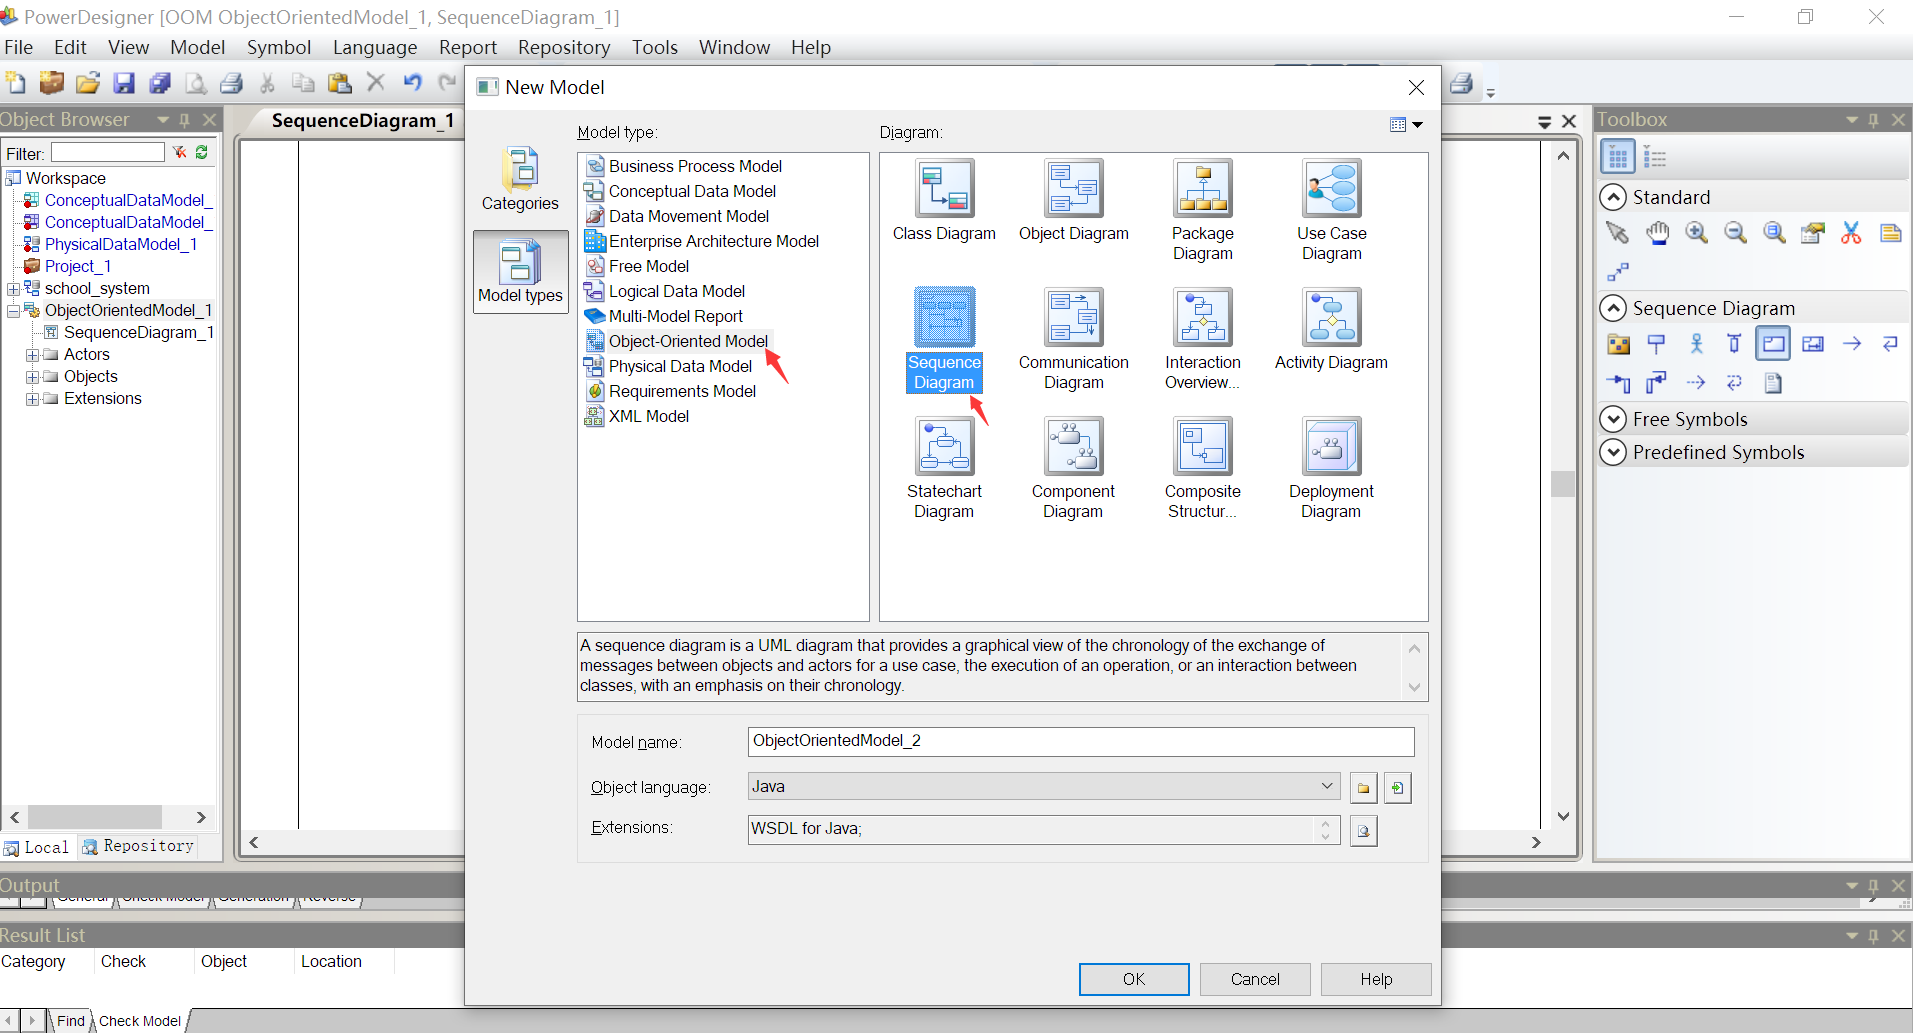1913x1033 pixels.
Task: Expand the Actors folder in browser
Action: (32, 355)
